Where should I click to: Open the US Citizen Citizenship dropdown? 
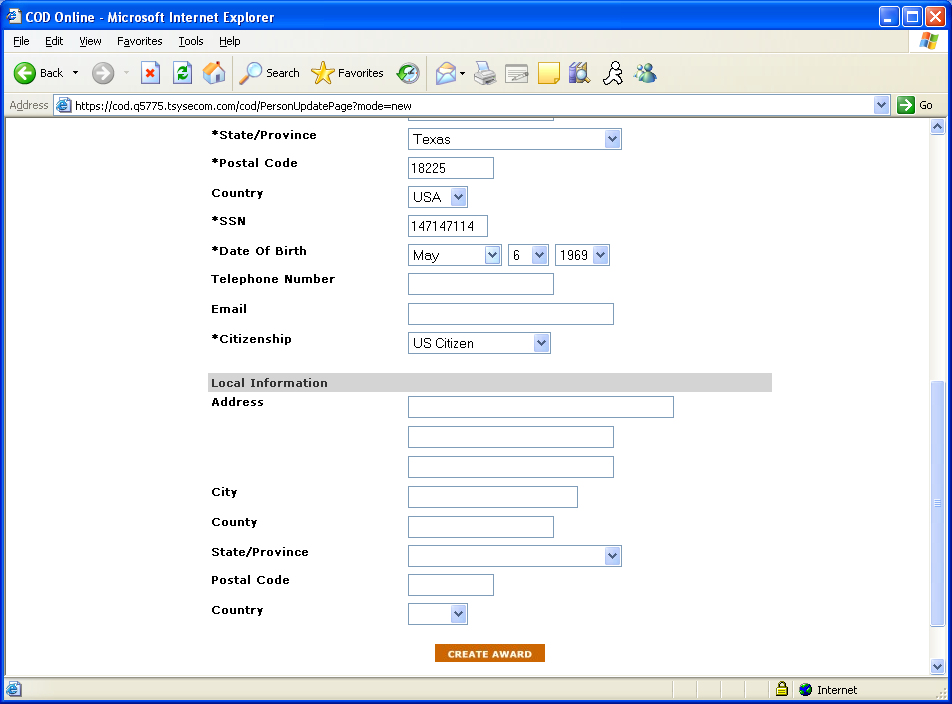coord(542,343)
